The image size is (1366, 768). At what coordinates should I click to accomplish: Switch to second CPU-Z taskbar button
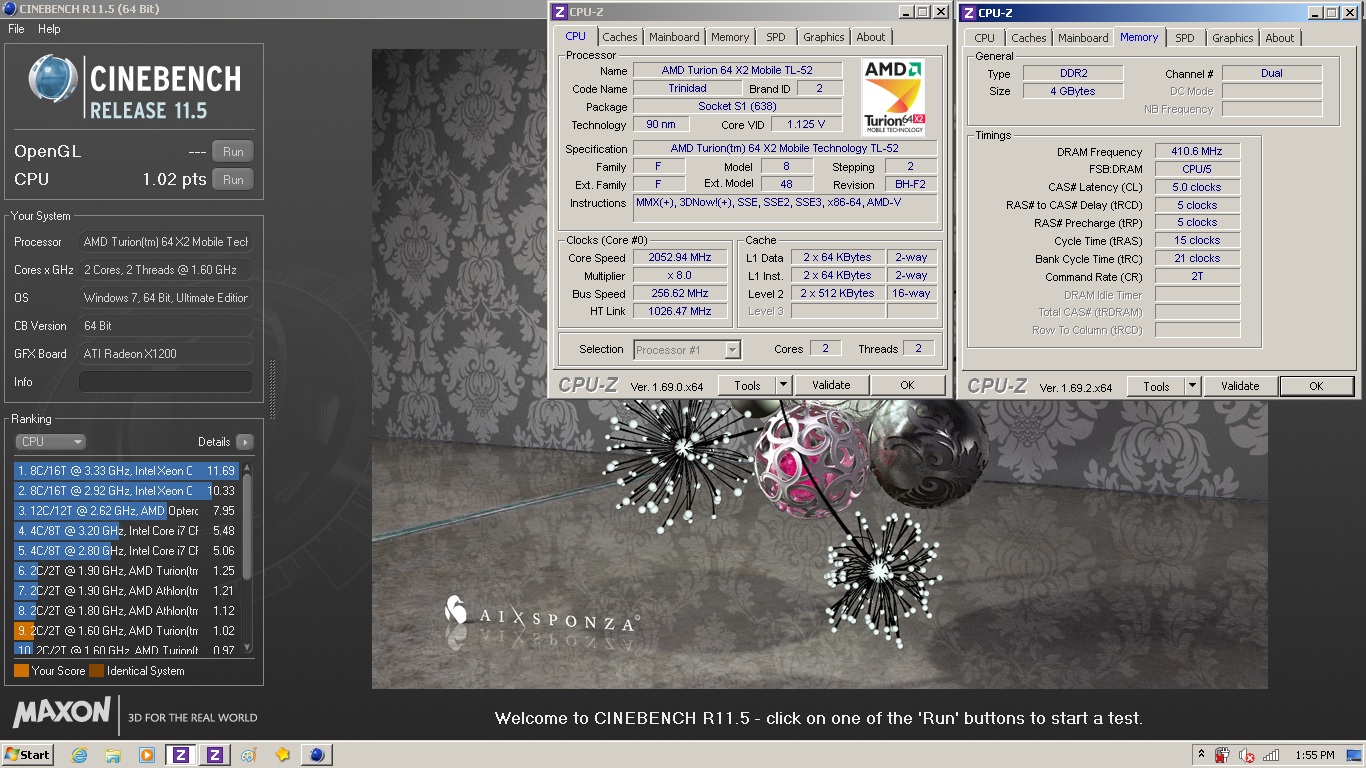coord(215,755)
